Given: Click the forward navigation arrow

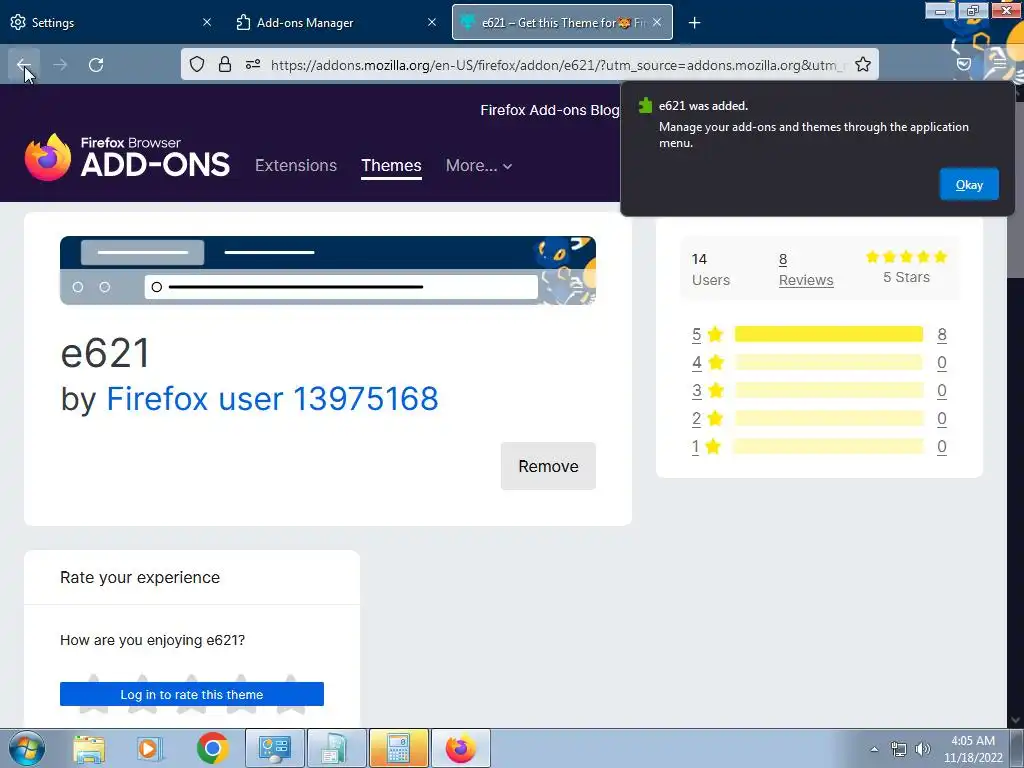Looking at the screenshot, I should (x=60, y=65).
